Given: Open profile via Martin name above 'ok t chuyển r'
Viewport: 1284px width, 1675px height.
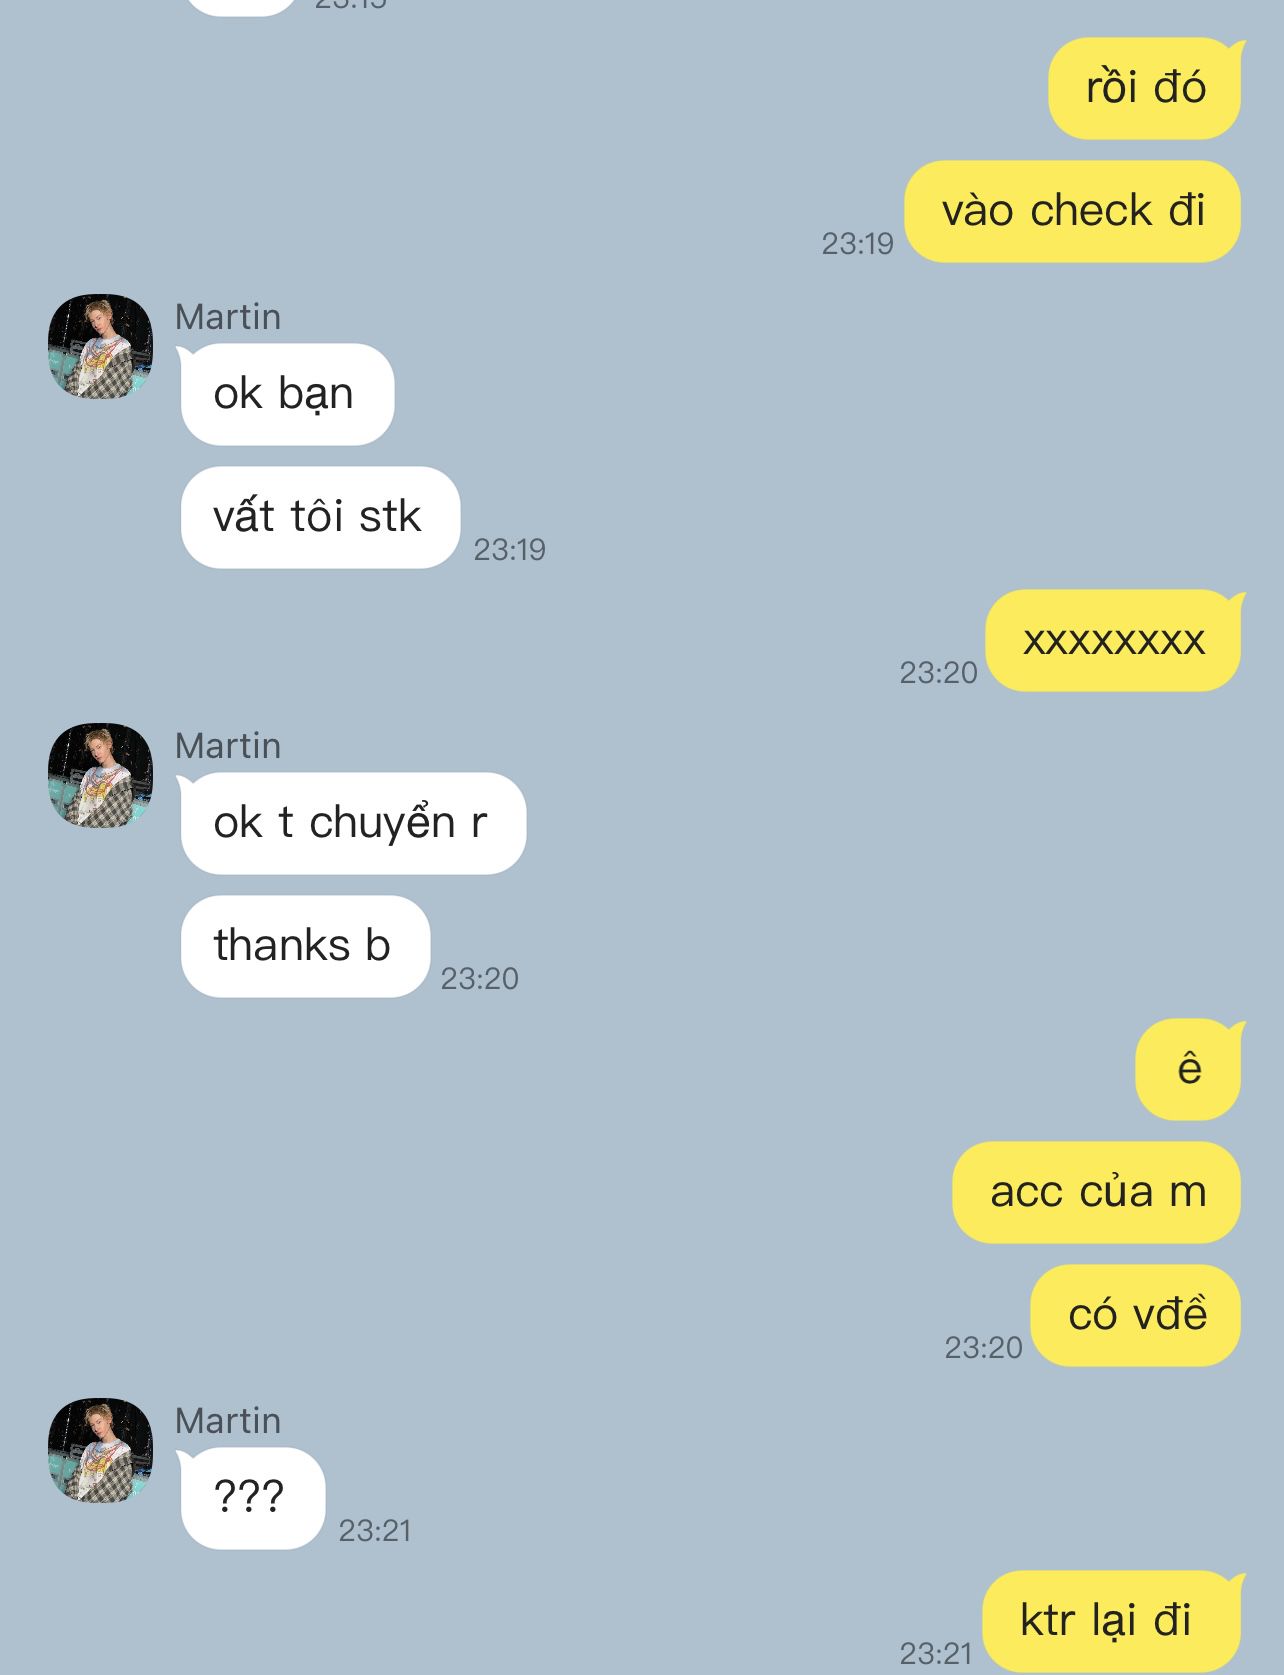Looking at the screenshot, I should pos(228,746).
